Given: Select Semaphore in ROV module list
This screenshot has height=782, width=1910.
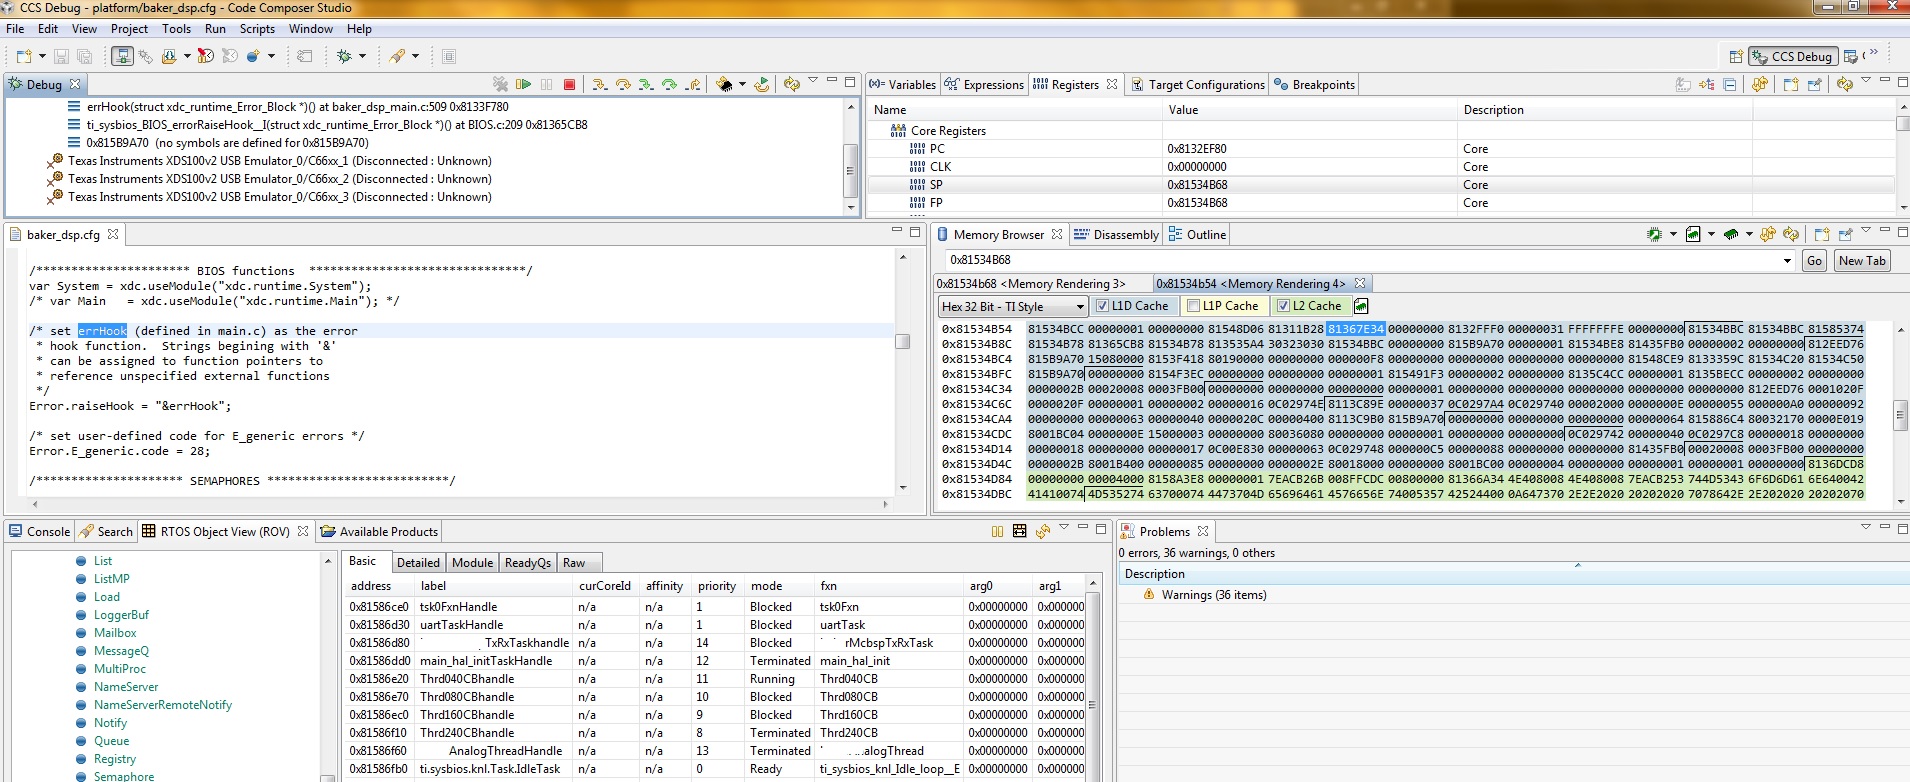Looking at the screenshot, I should pos(124,776).
